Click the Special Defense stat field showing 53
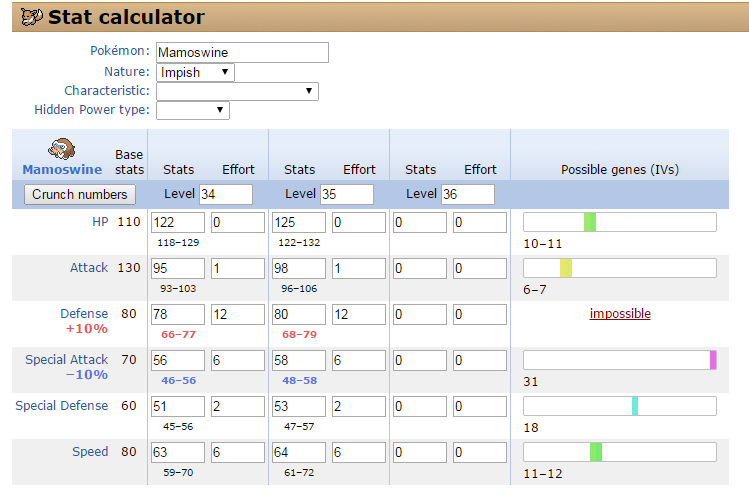Image resolution: width=749 pixels, height=500 pixels. (299, 406)
